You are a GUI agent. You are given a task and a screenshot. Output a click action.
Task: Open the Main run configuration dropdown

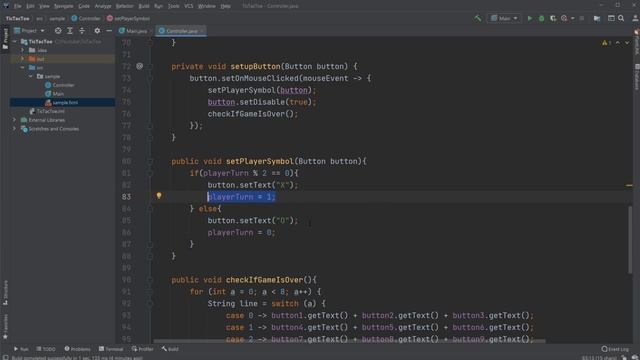504,18
